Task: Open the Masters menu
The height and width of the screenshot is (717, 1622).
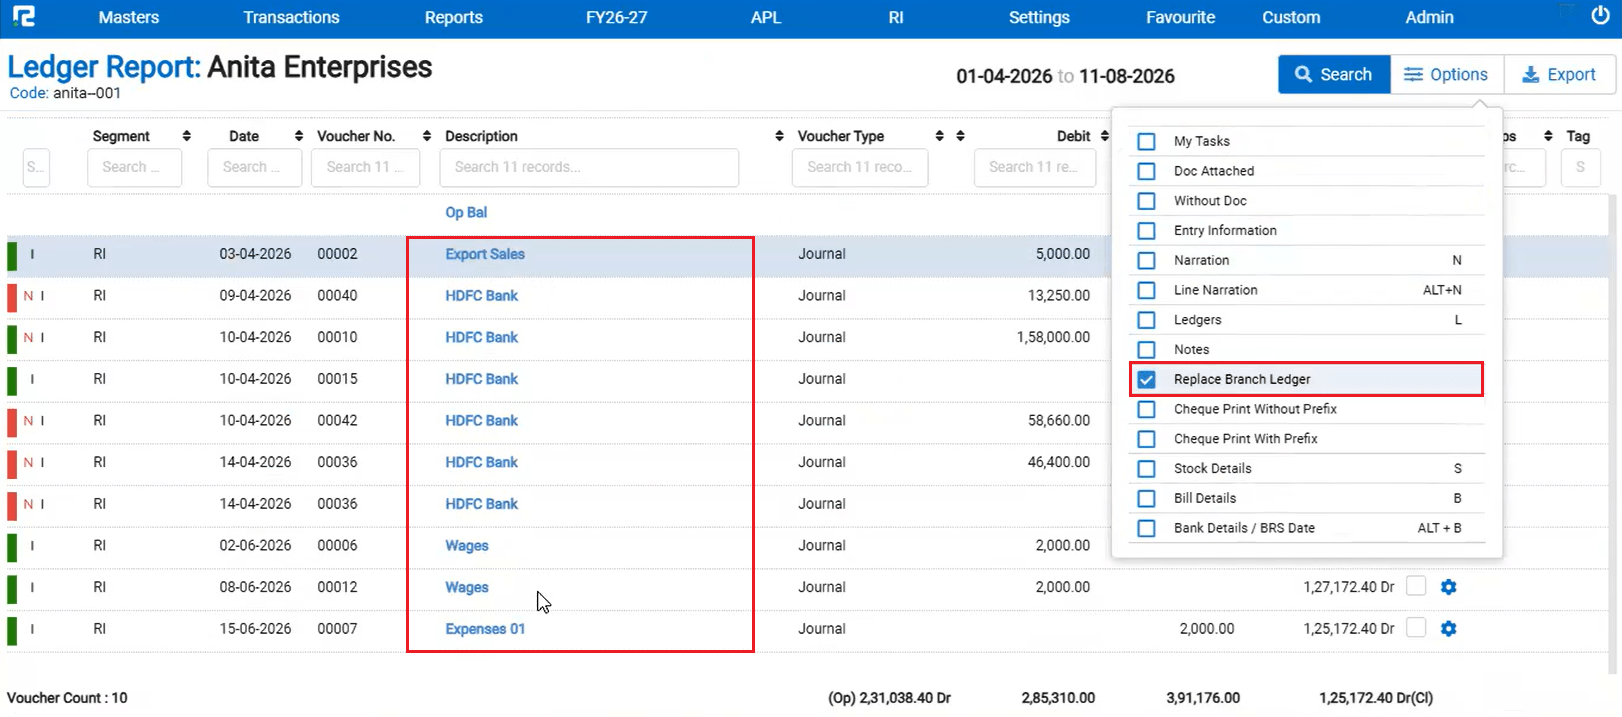Action: pos(129,17)
